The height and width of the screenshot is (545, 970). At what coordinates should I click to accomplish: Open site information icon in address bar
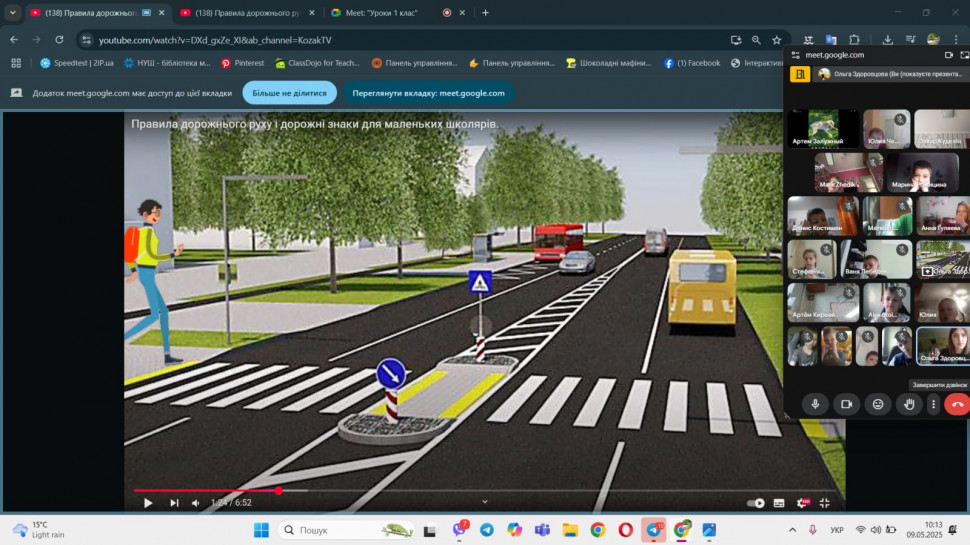[x=86, y=40]
